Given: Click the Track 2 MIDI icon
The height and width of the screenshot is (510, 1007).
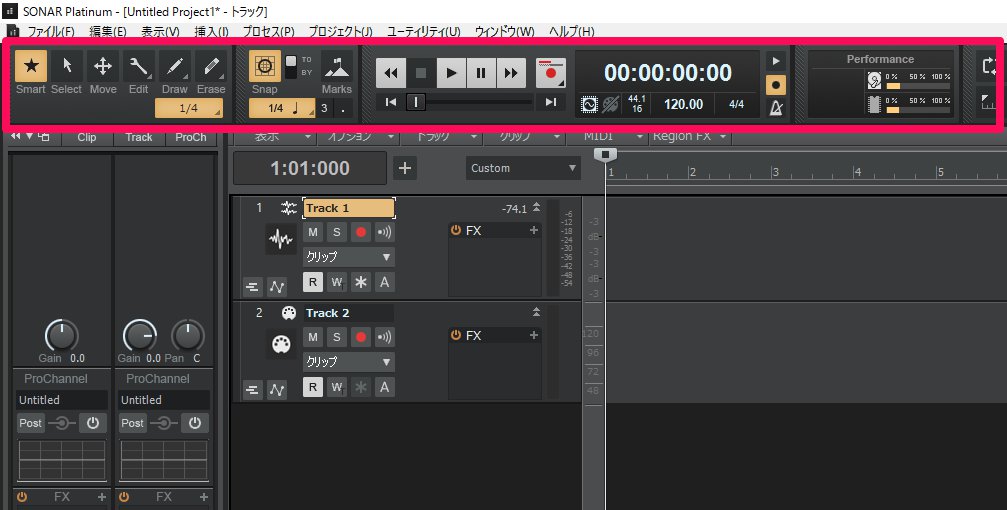Looking at the screenshot, I should pos(279,344).
